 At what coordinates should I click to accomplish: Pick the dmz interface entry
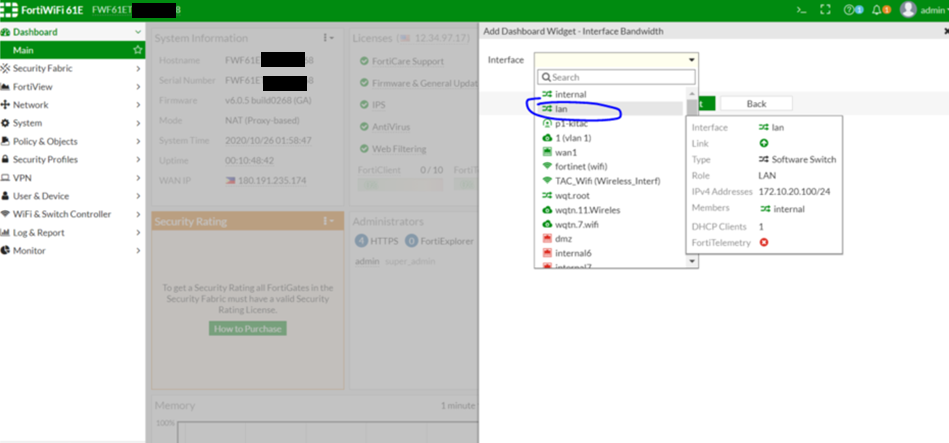[564, 239]
